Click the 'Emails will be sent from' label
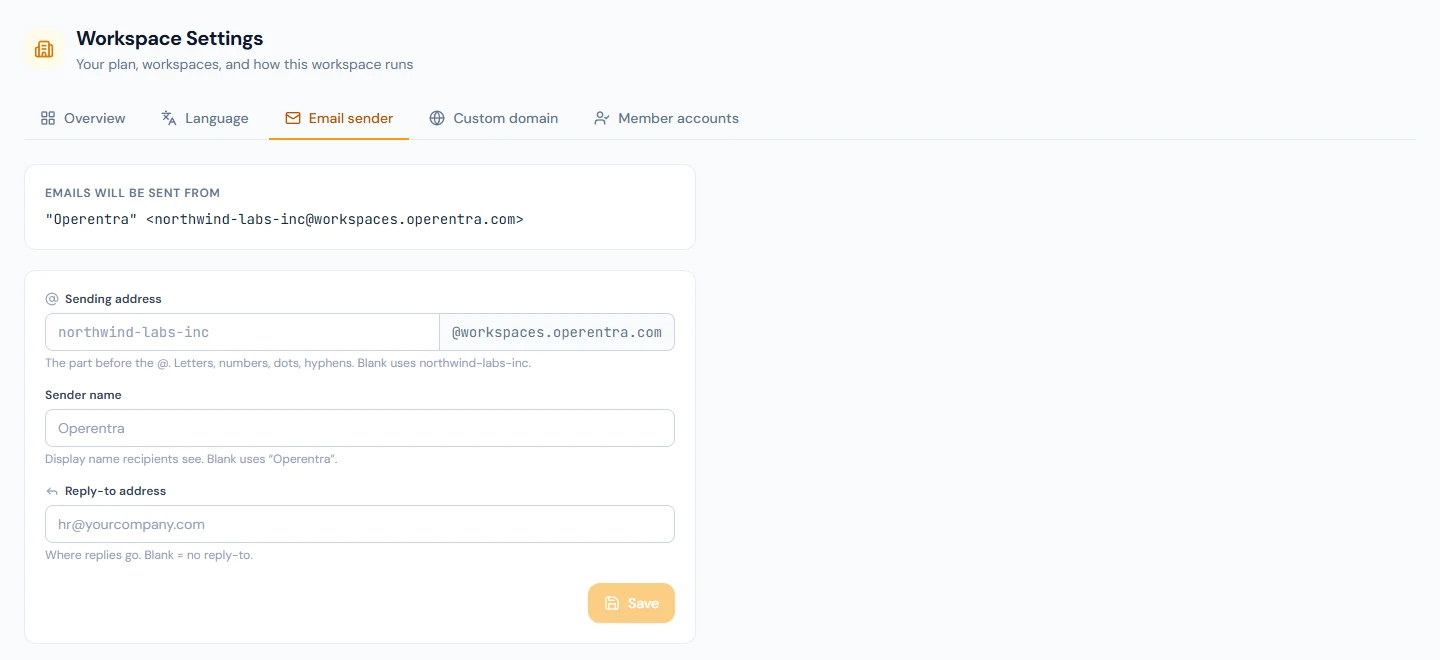 pyautogui.click(x=132, y=193)
